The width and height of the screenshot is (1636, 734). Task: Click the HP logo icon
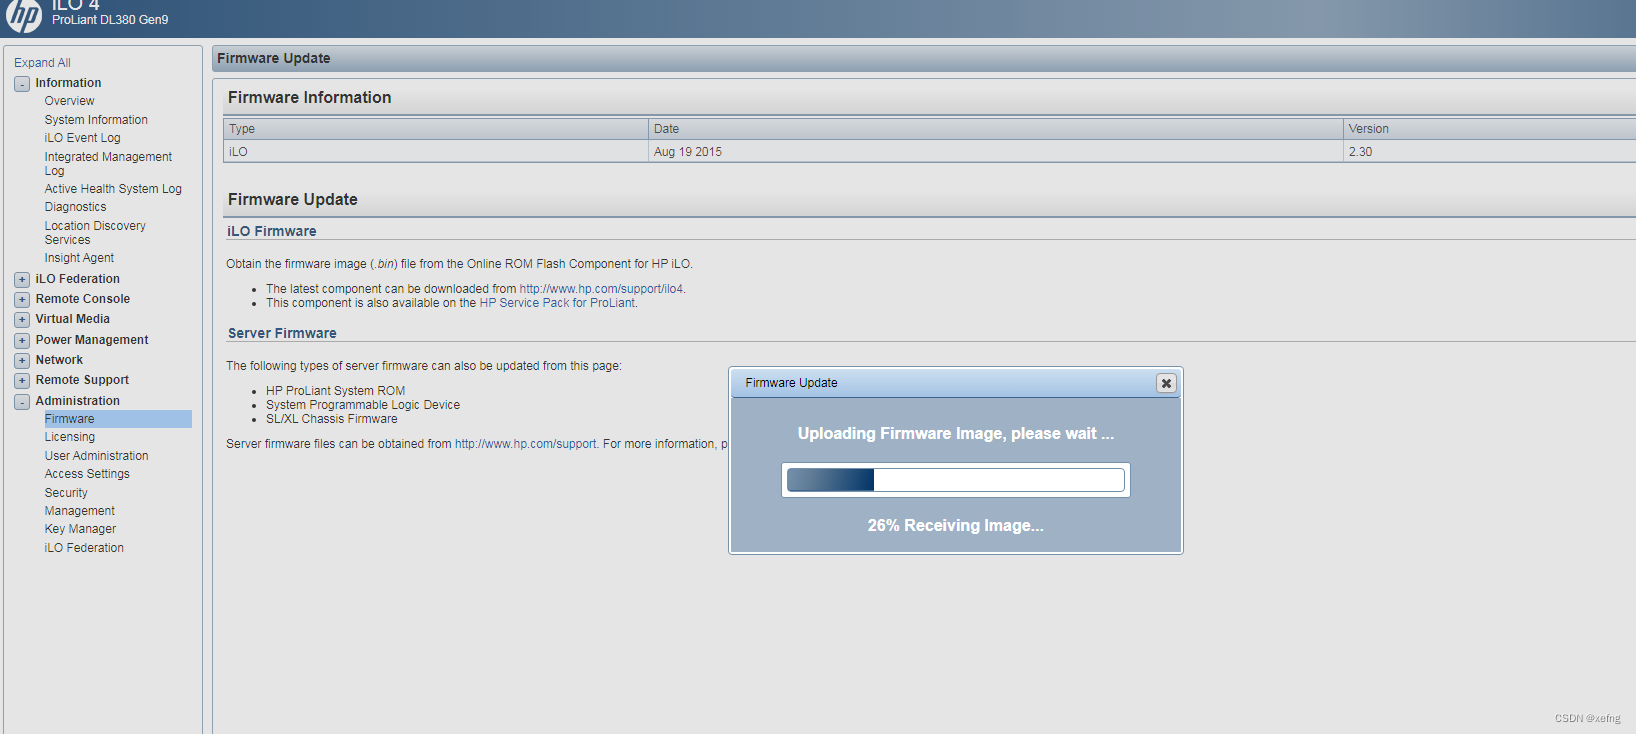coord(24,15)
